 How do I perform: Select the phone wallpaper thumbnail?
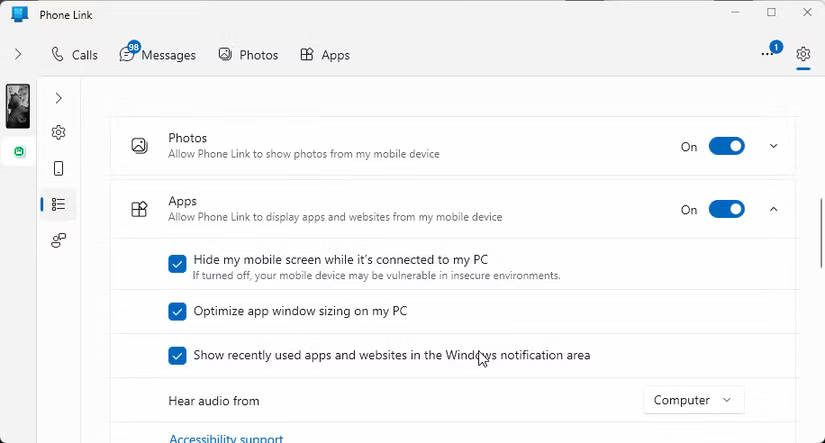(18, 106)
